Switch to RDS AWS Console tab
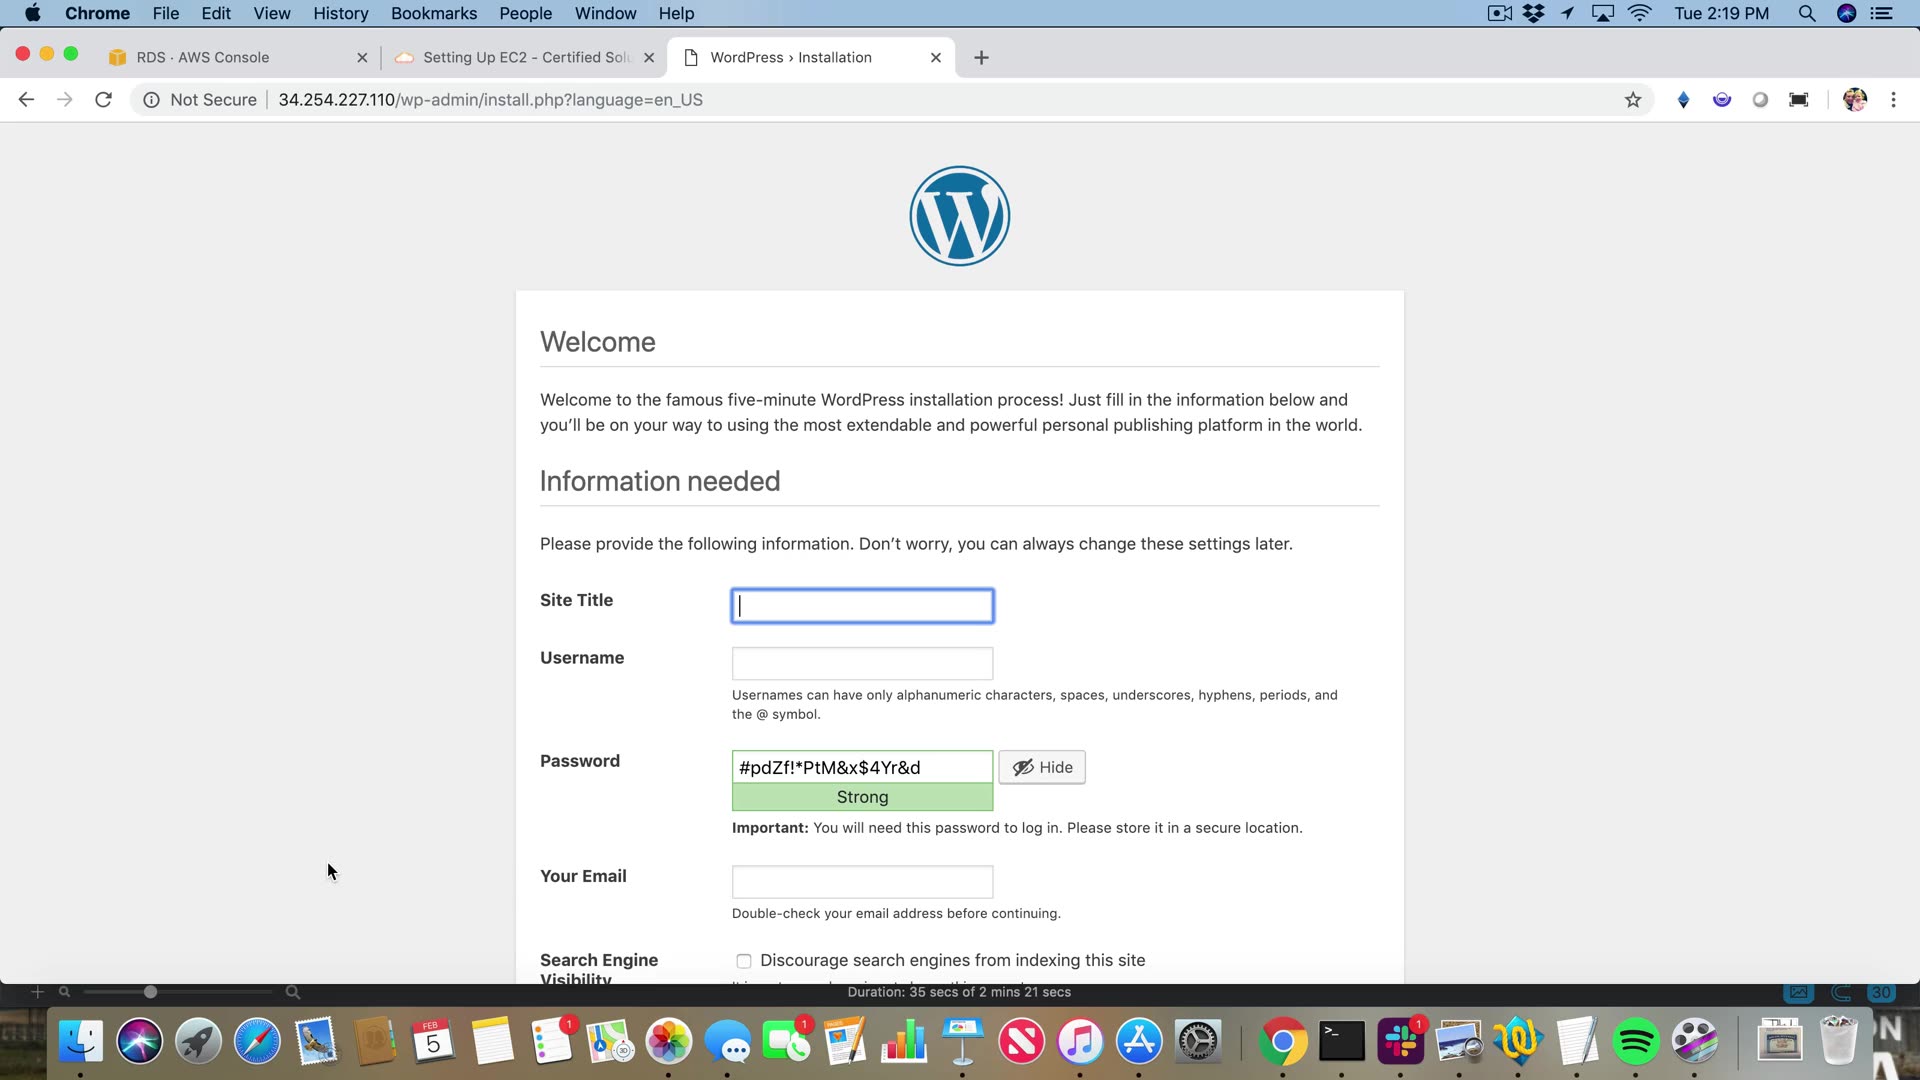The height and width of the screenshot is (1080, 1920). 203,58
